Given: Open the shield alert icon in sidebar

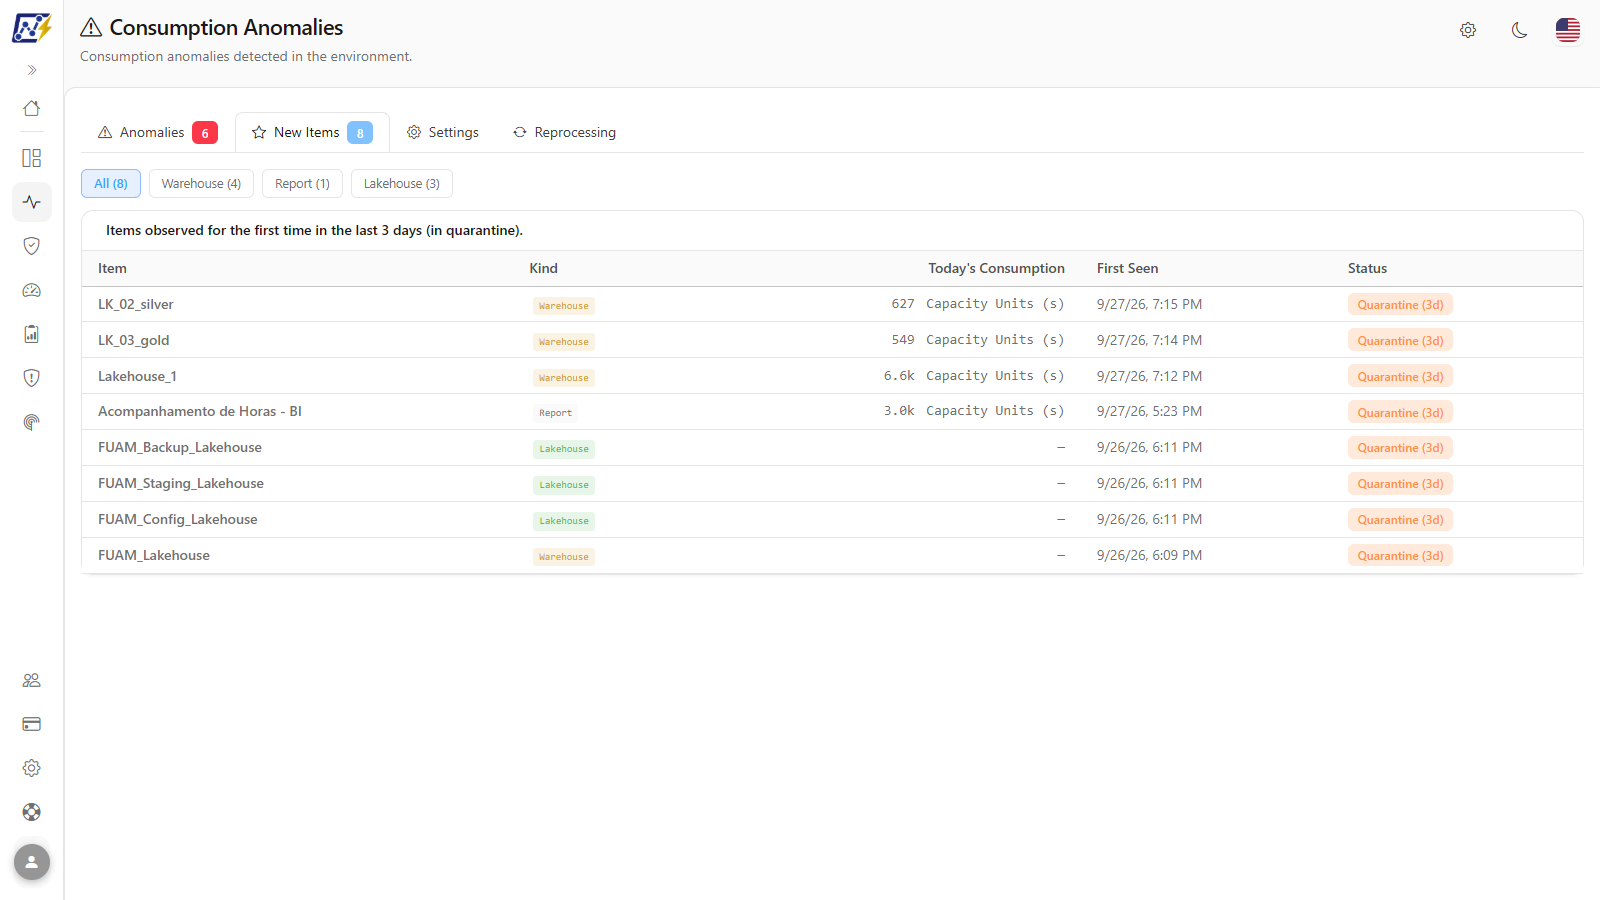Looking at the screenshot, I should tap(32, 378).
